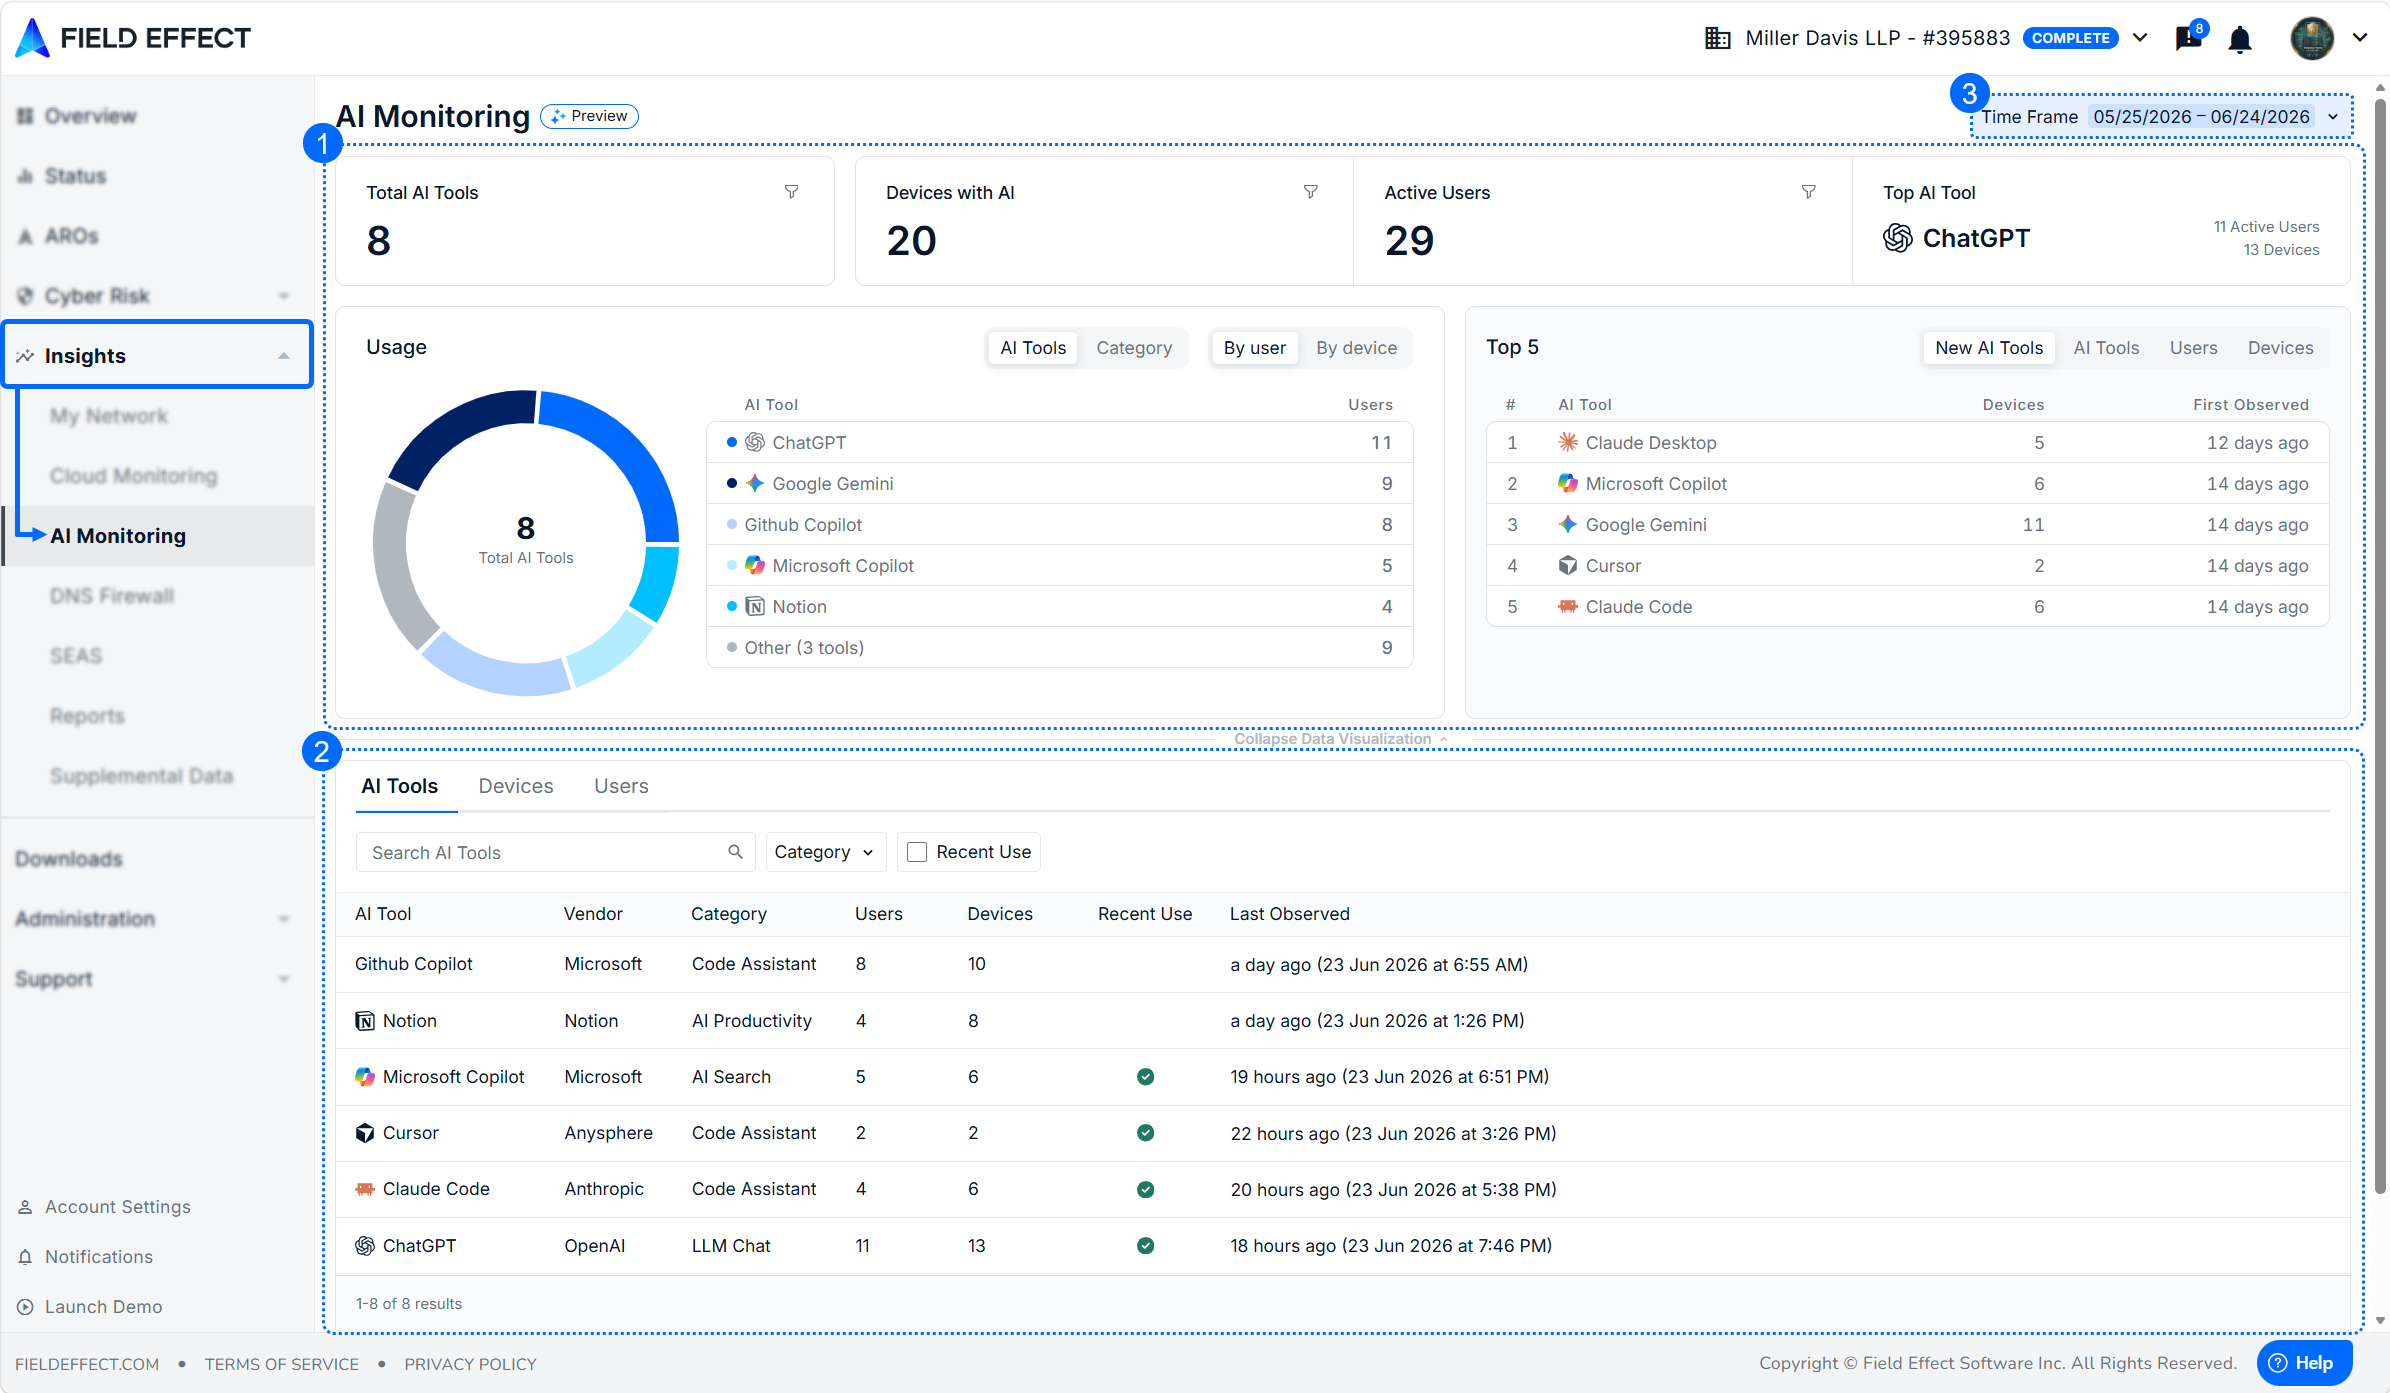2390x1393 pixels.
Task: Click the Field Effect logo
Action: point(133,38)
